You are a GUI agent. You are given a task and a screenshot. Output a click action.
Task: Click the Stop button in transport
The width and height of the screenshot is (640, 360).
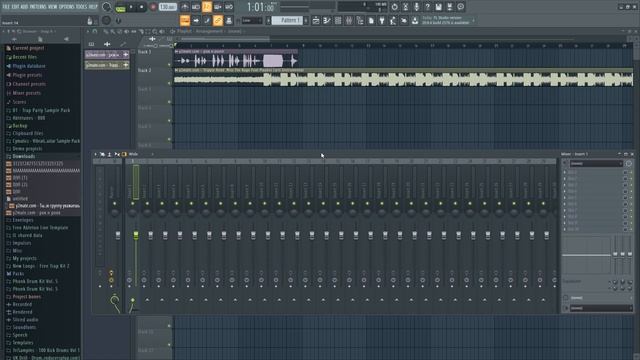click(141, 7)
